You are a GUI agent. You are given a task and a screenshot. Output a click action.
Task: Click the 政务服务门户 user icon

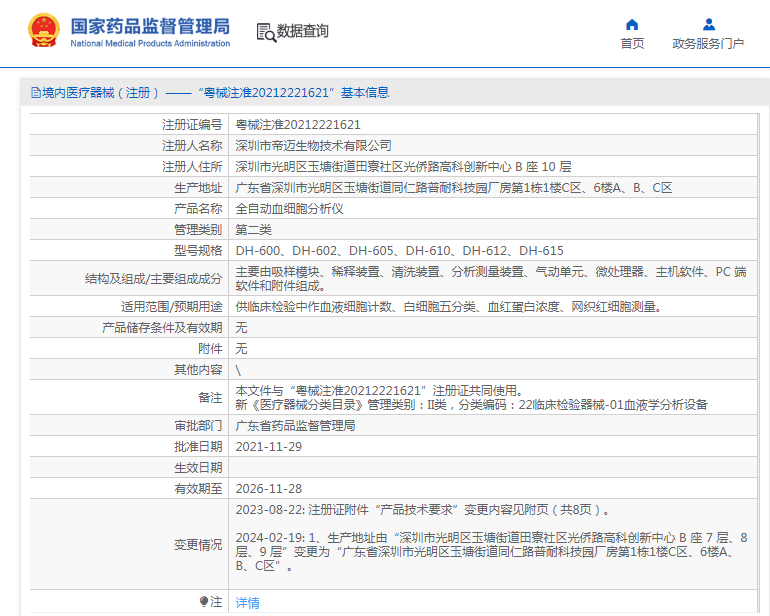pos(708,24)
